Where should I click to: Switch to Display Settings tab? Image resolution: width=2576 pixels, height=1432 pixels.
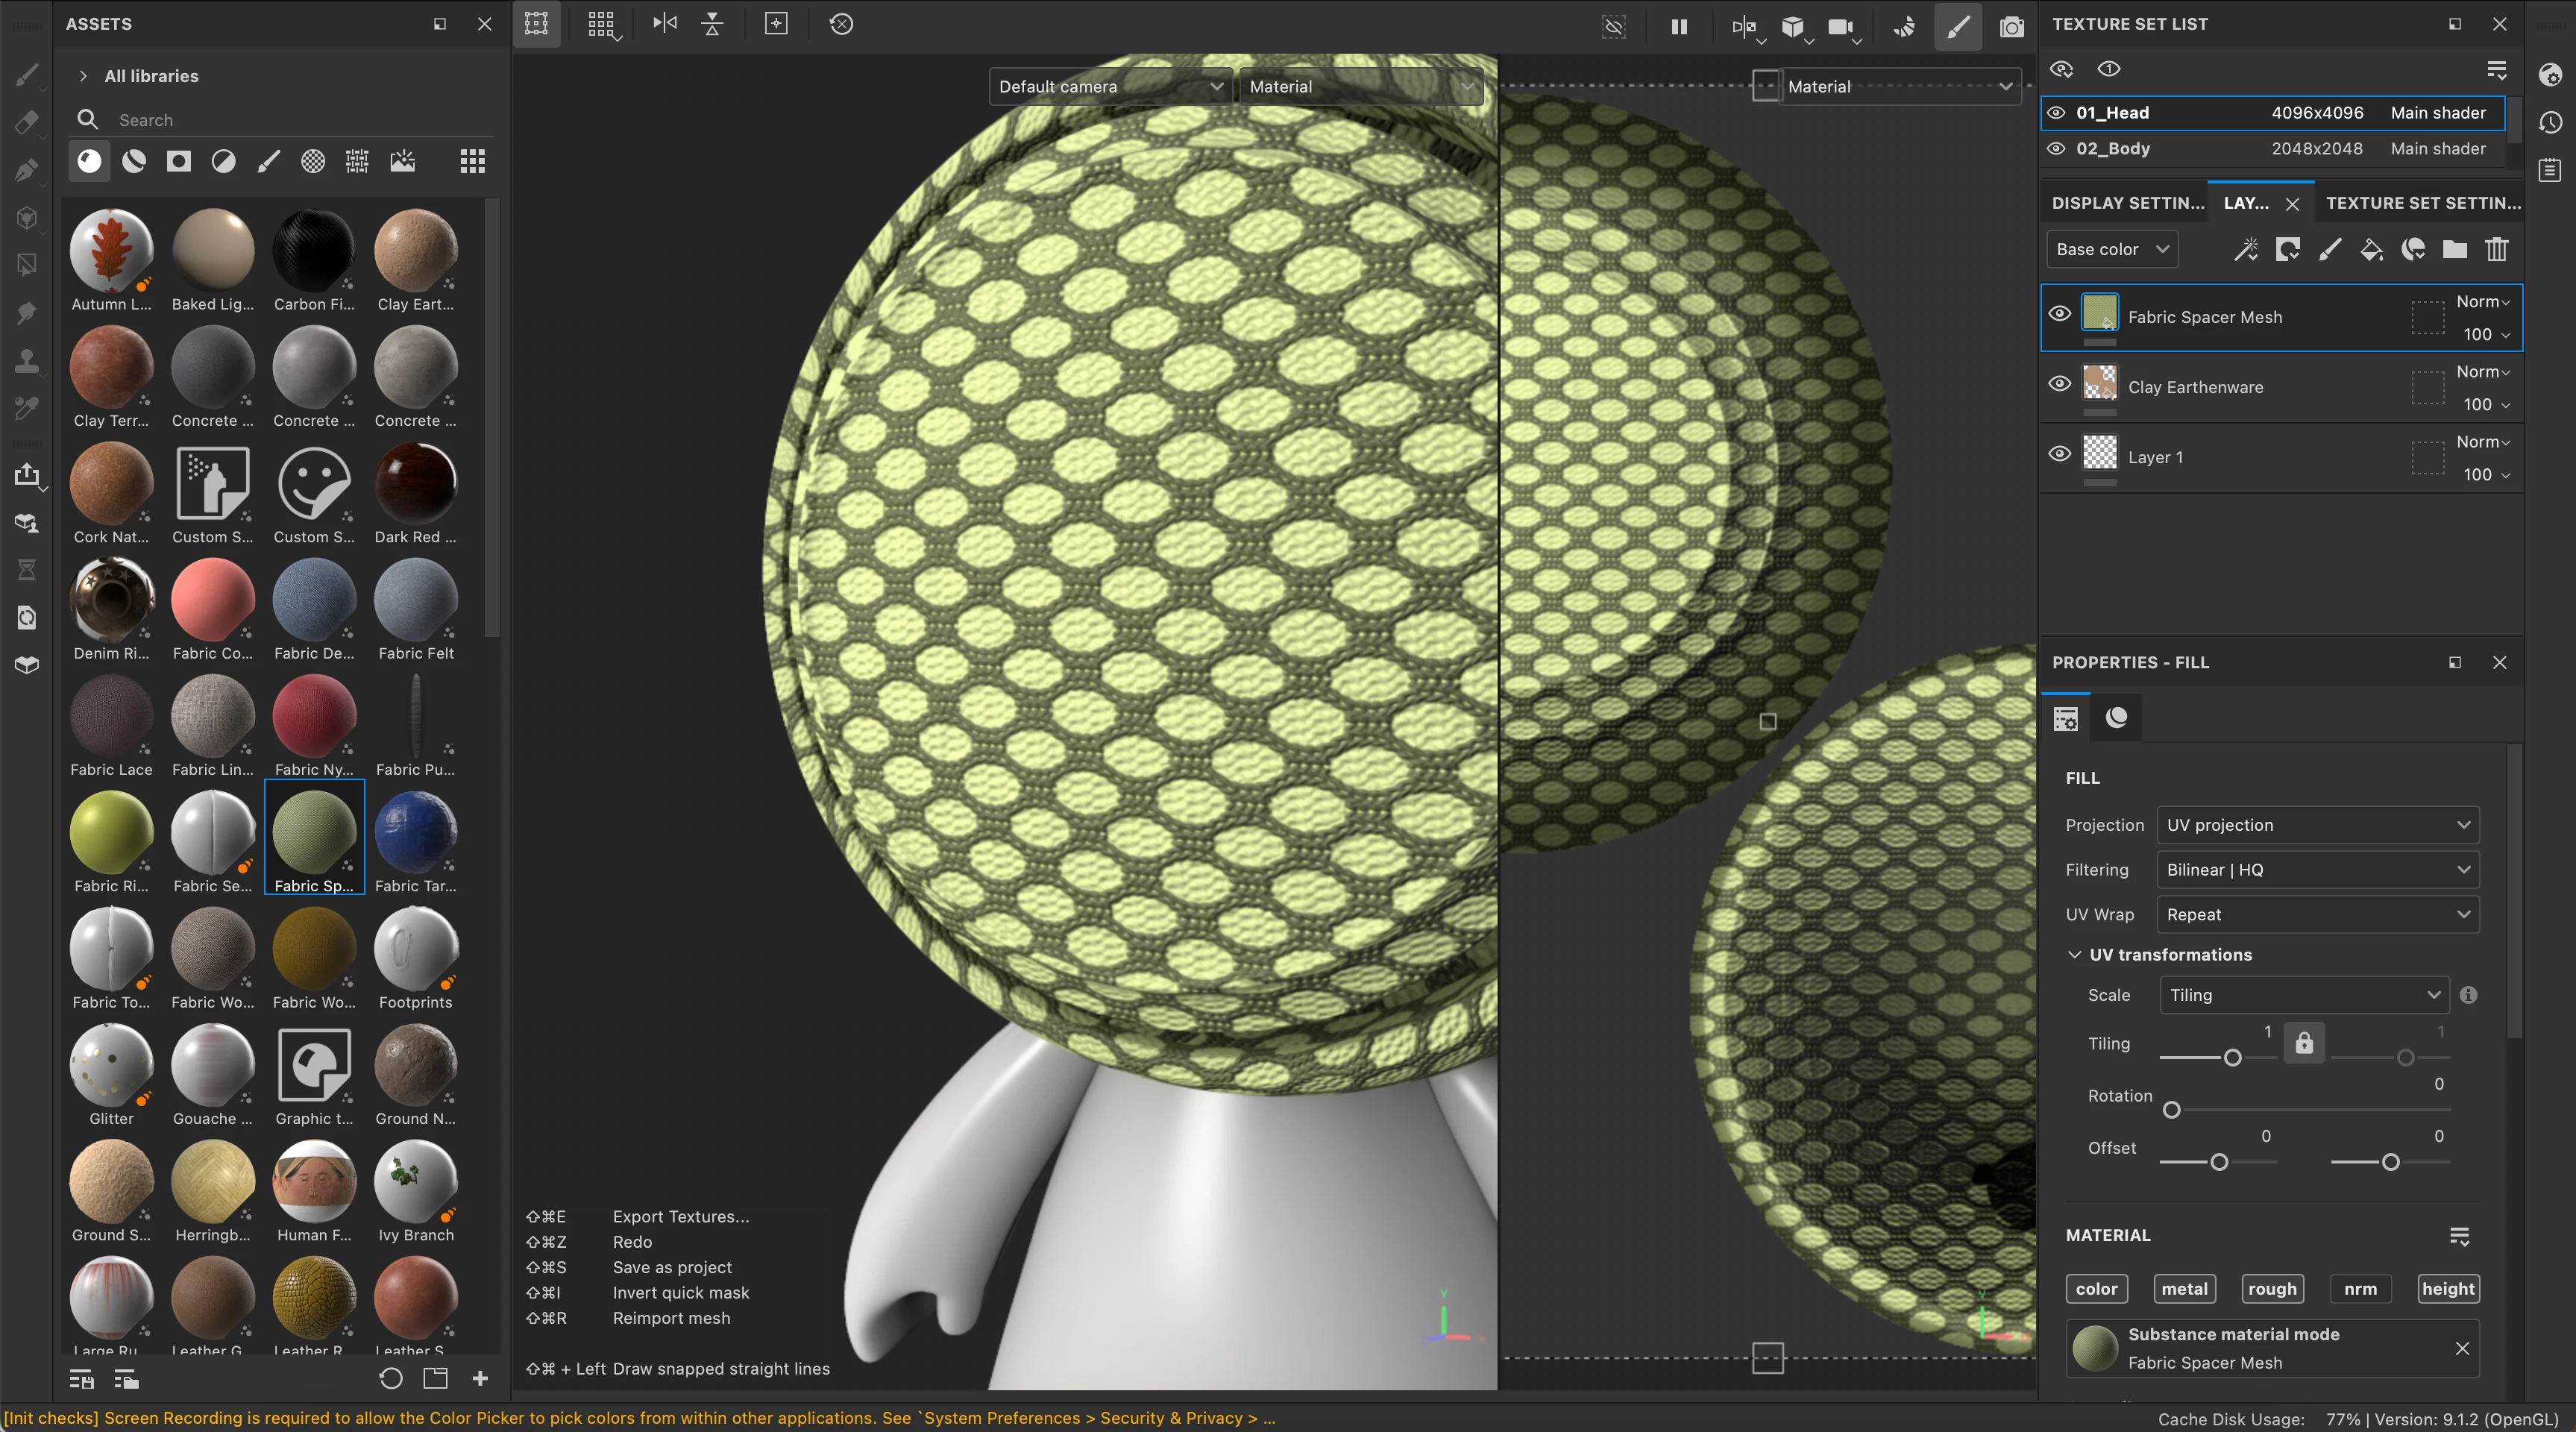[x=2127, y=203]
